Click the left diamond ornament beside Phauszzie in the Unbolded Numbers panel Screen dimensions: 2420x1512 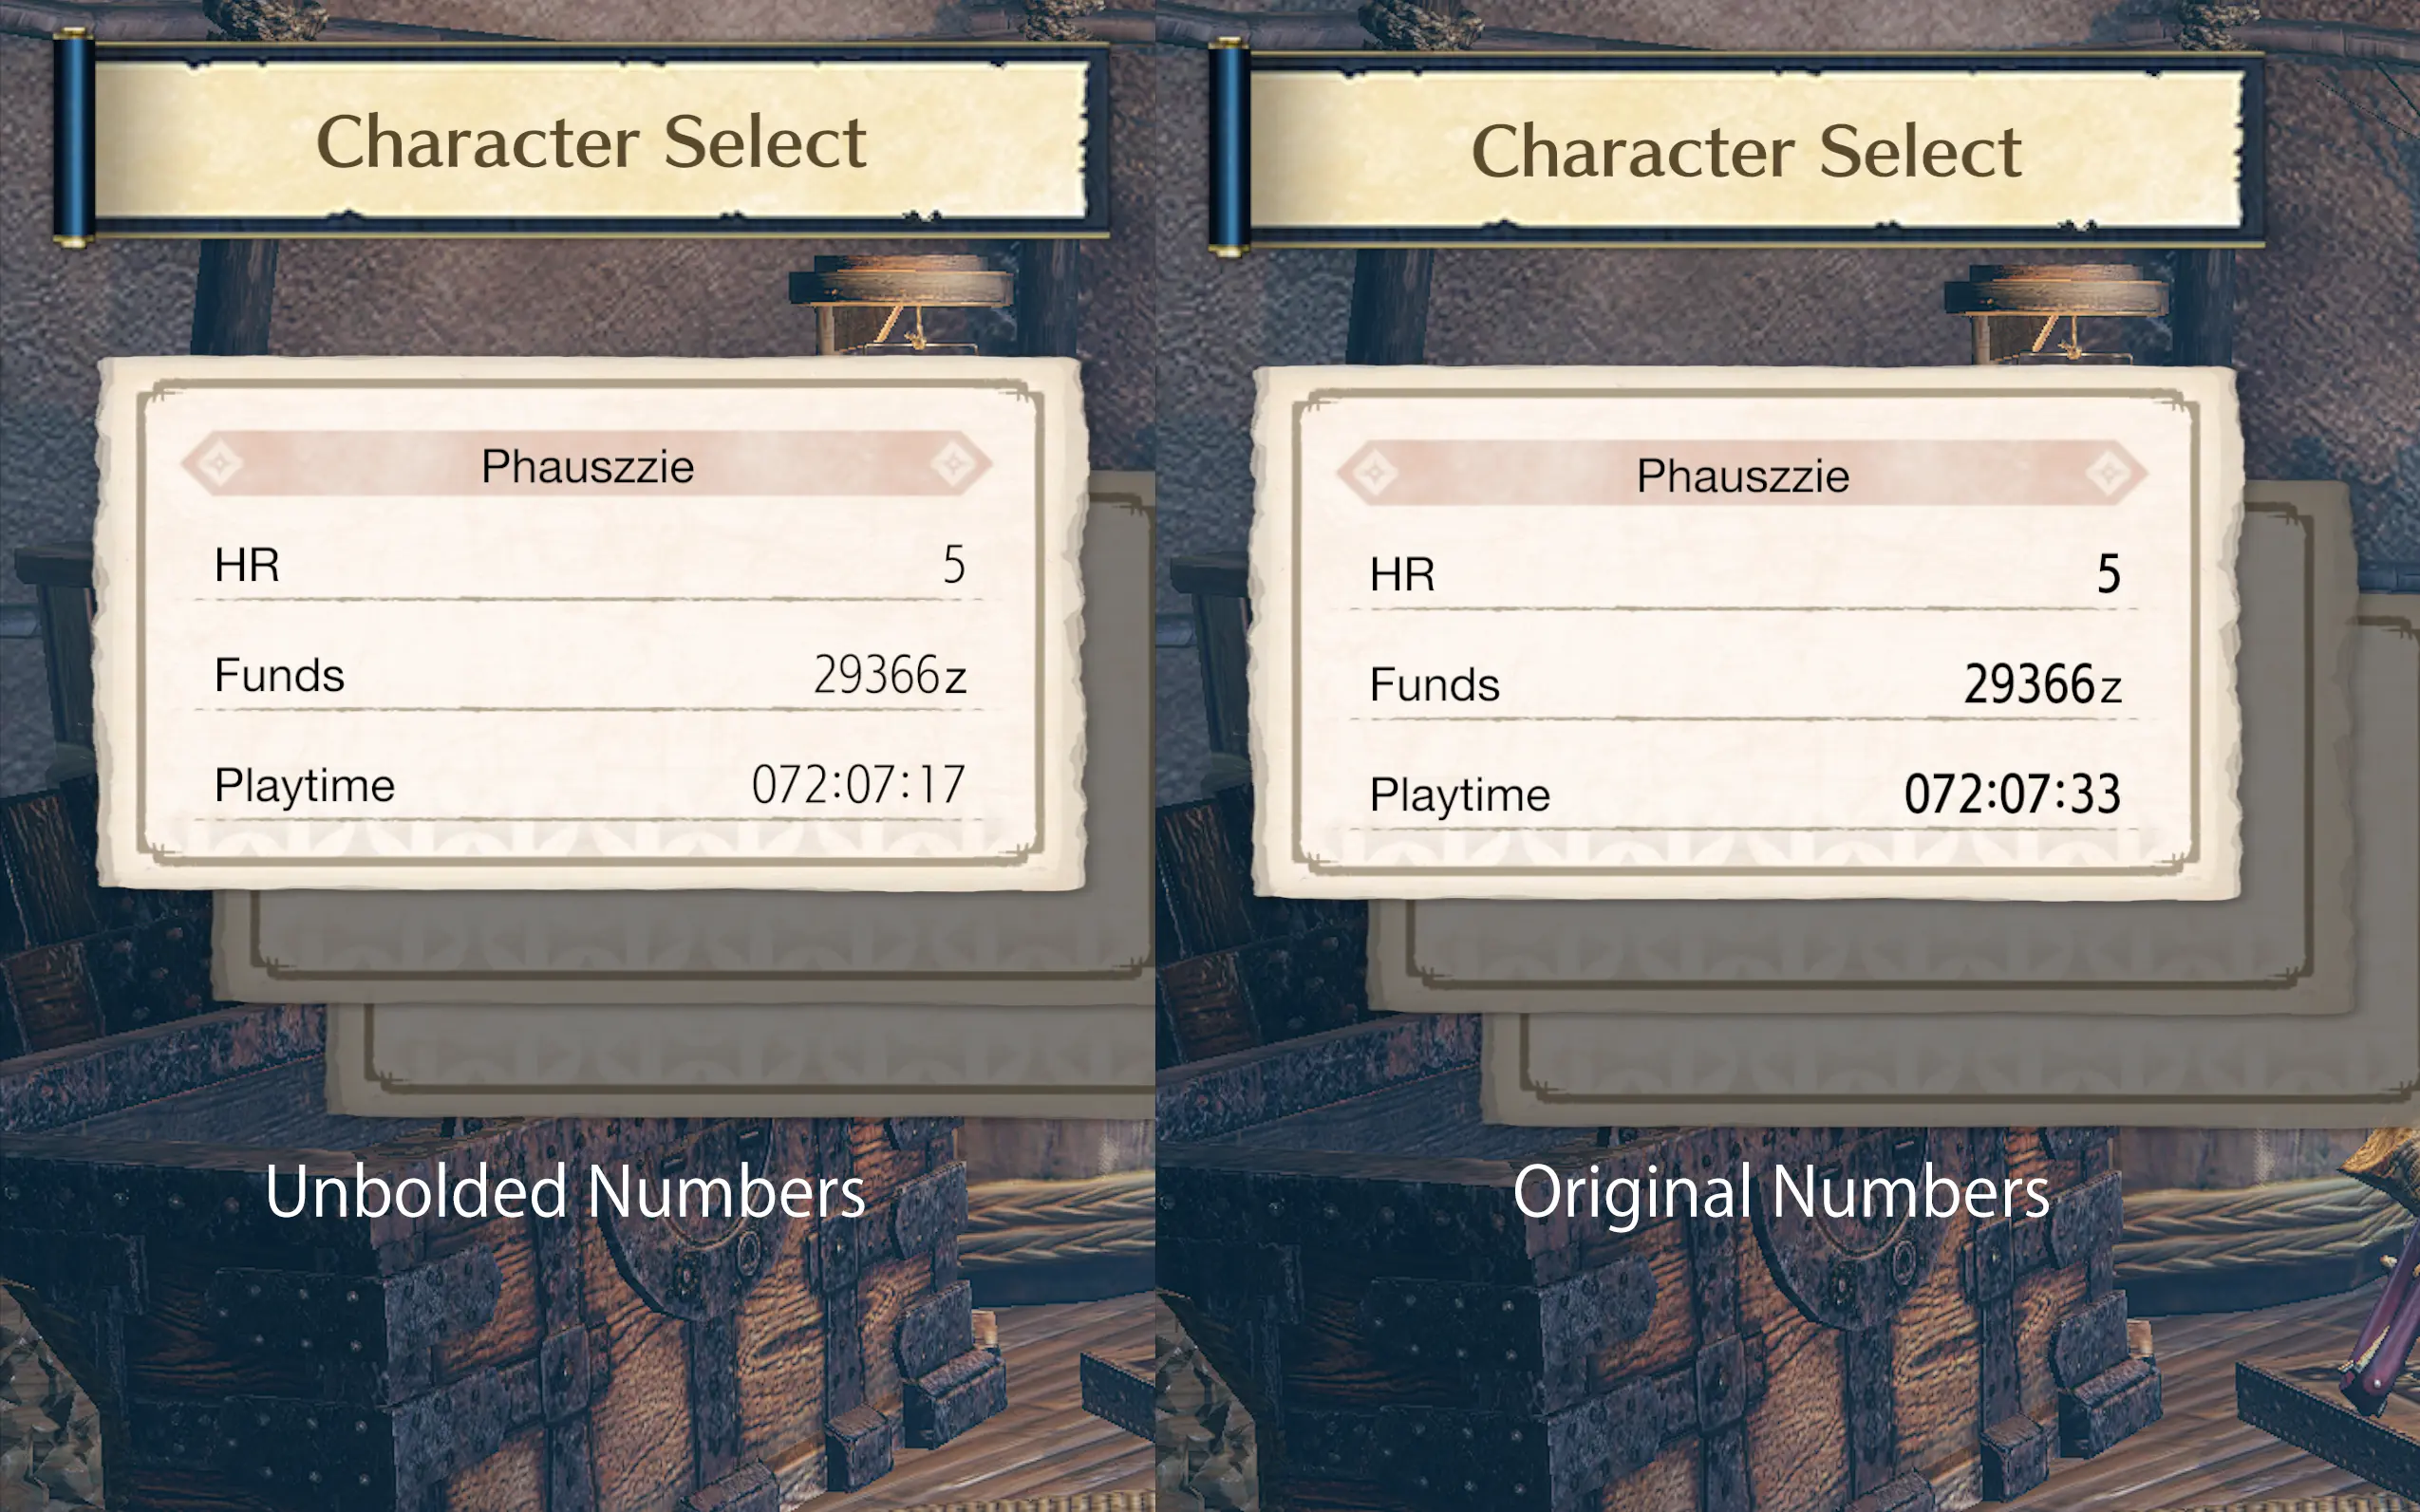pos(219,464)
